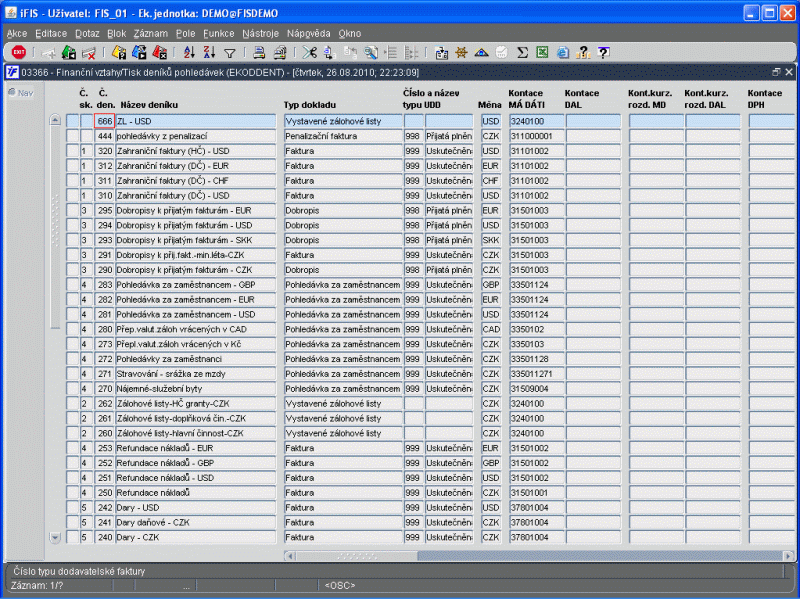The height and width of the screenshot is (599, 800).
Task: Click the account cell 311000001
Action: pos(536,136)
